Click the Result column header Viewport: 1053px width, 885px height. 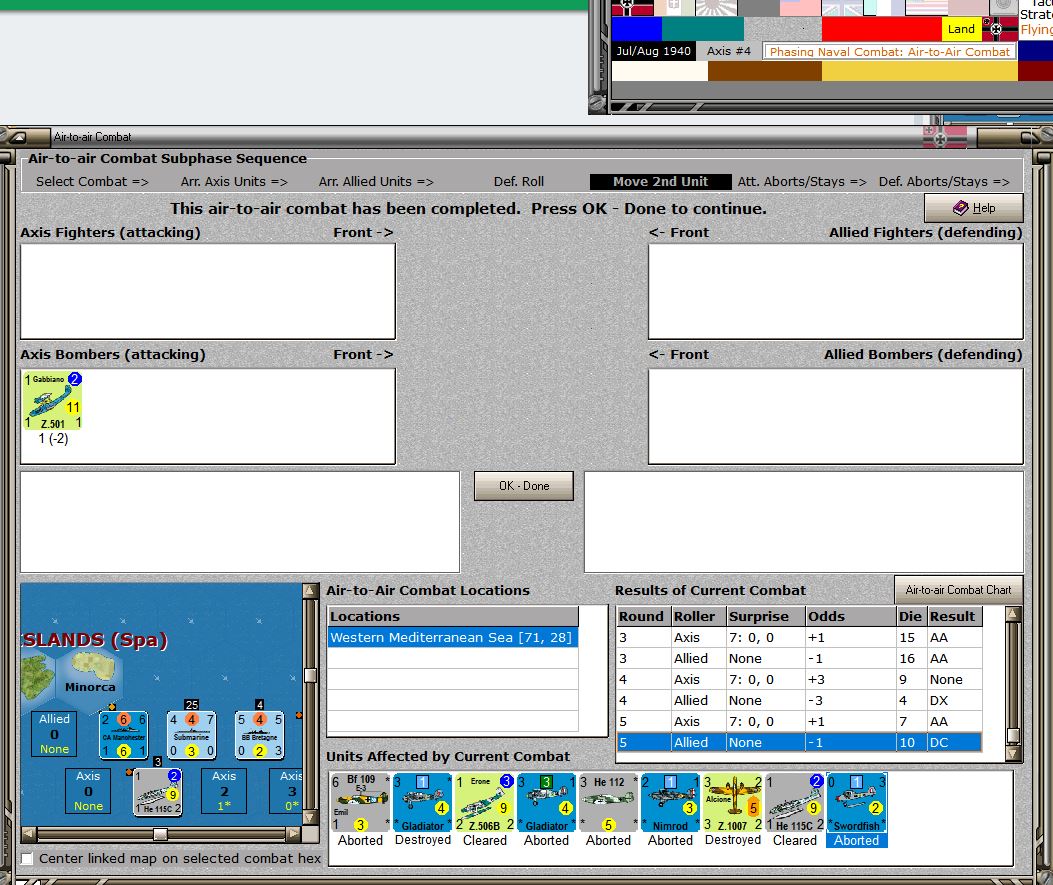pos(955,616)
